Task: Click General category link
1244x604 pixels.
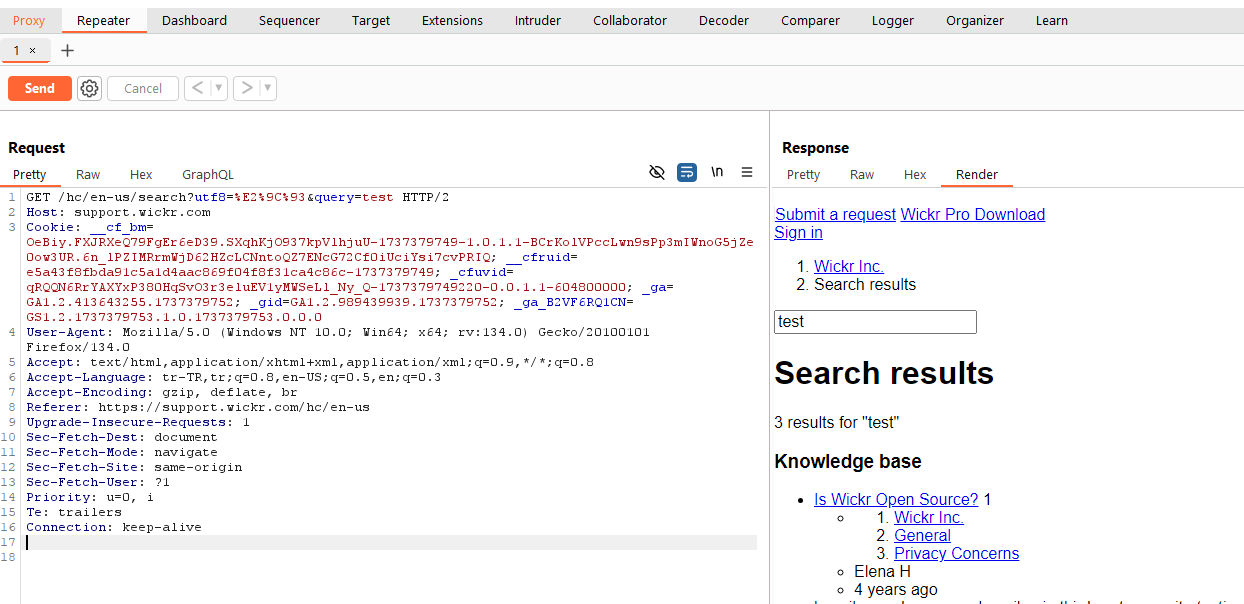Action: 922,535
